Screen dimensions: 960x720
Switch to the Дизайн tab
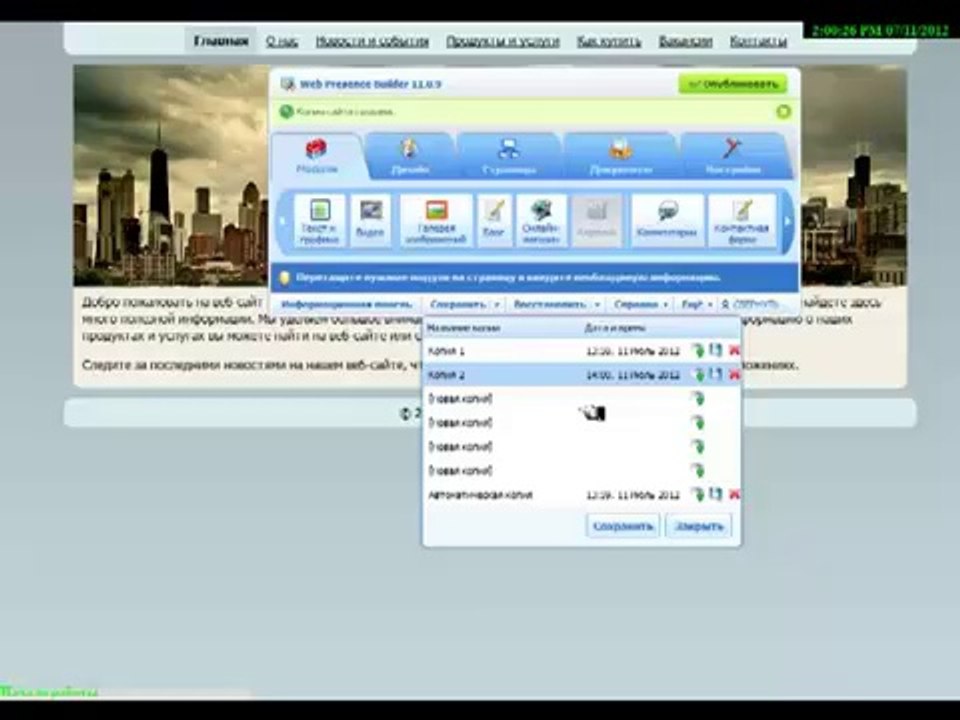[x=410, y=156]
